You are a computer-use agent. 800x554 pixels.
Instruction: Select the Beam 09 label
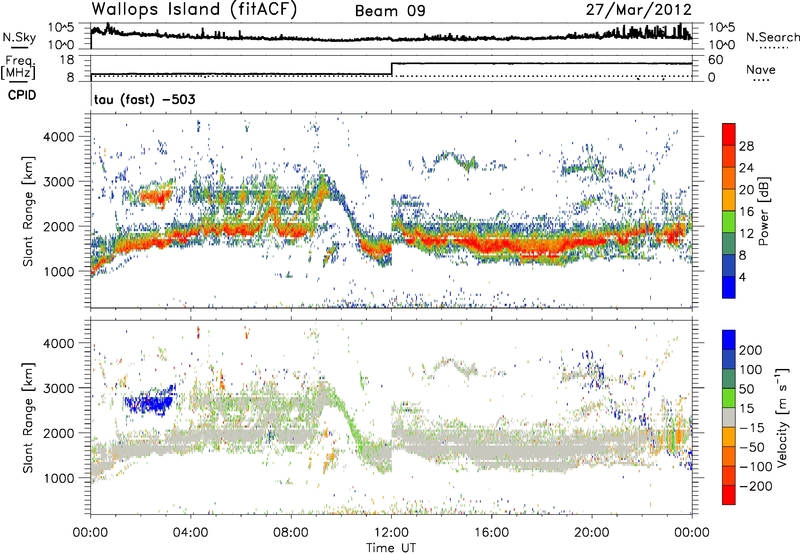390,11
